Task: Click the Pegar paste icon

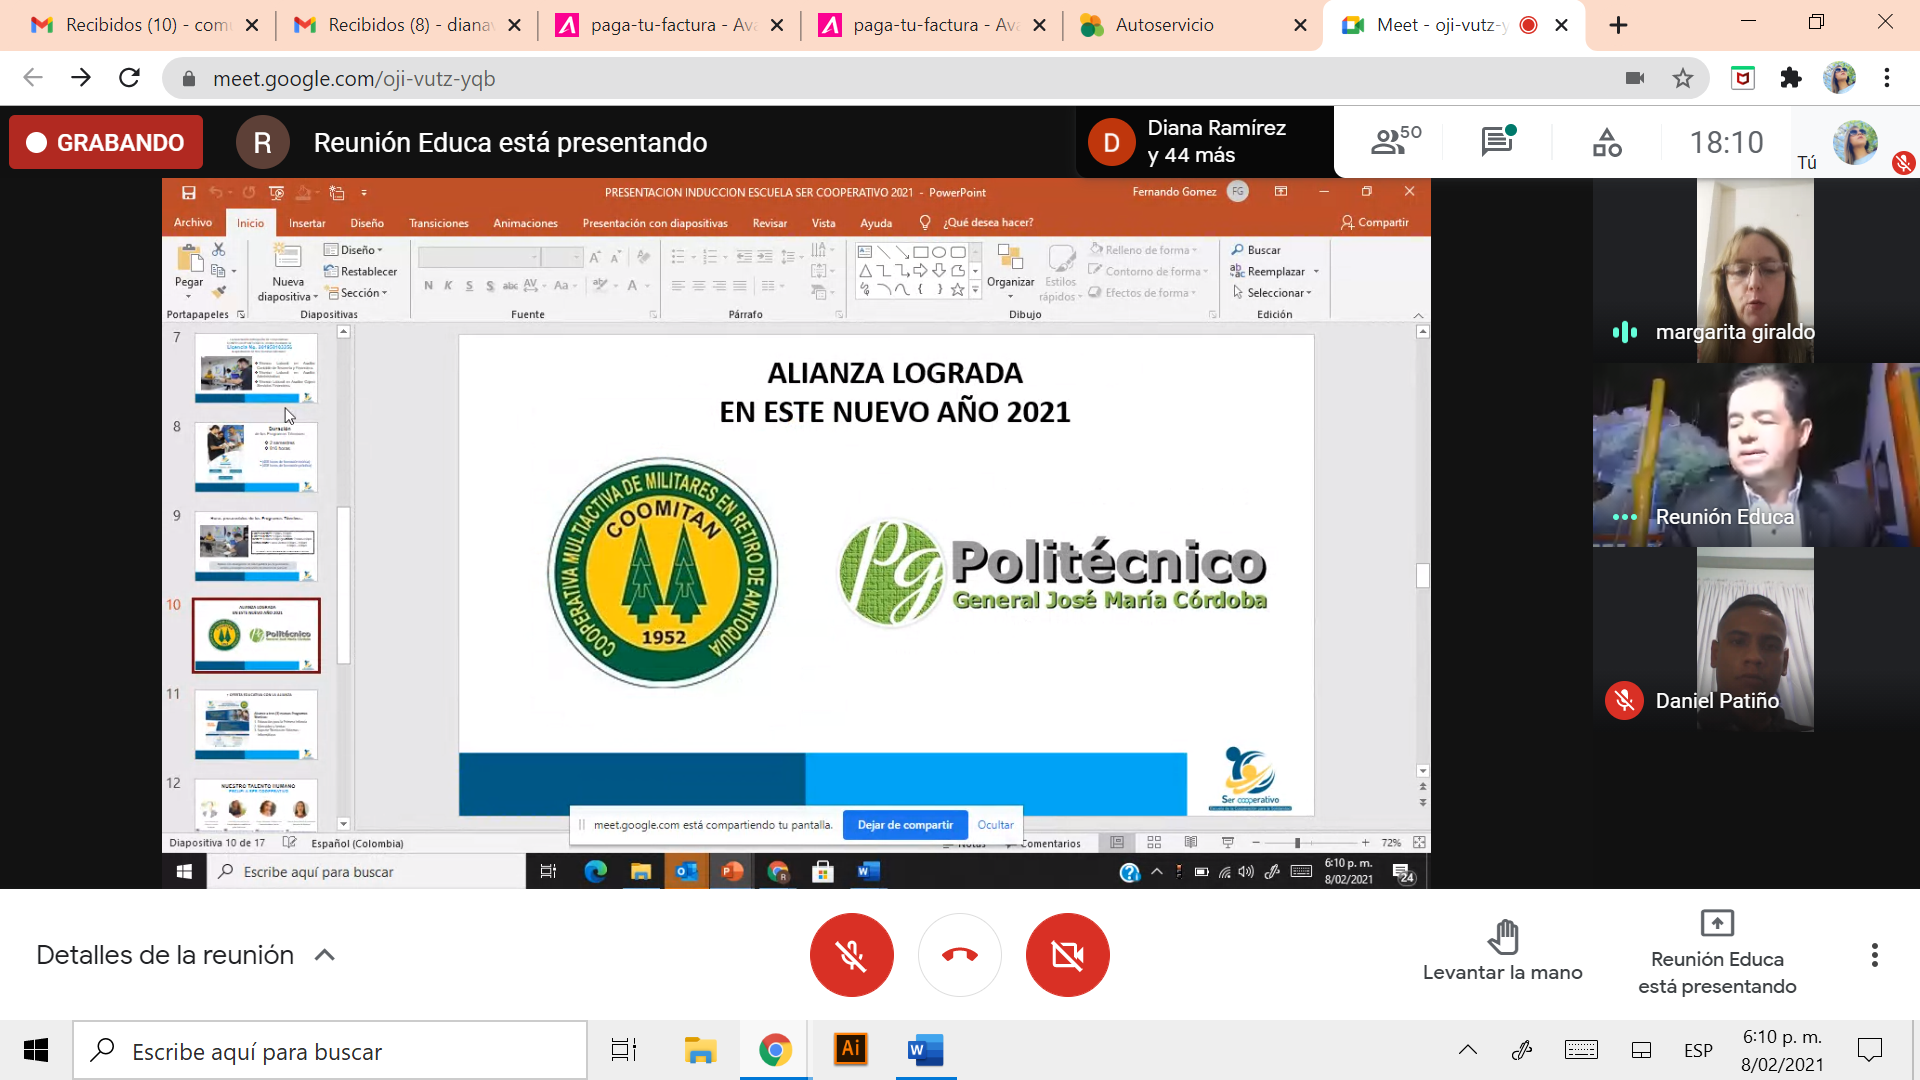Action: click(x=189, y=259)
